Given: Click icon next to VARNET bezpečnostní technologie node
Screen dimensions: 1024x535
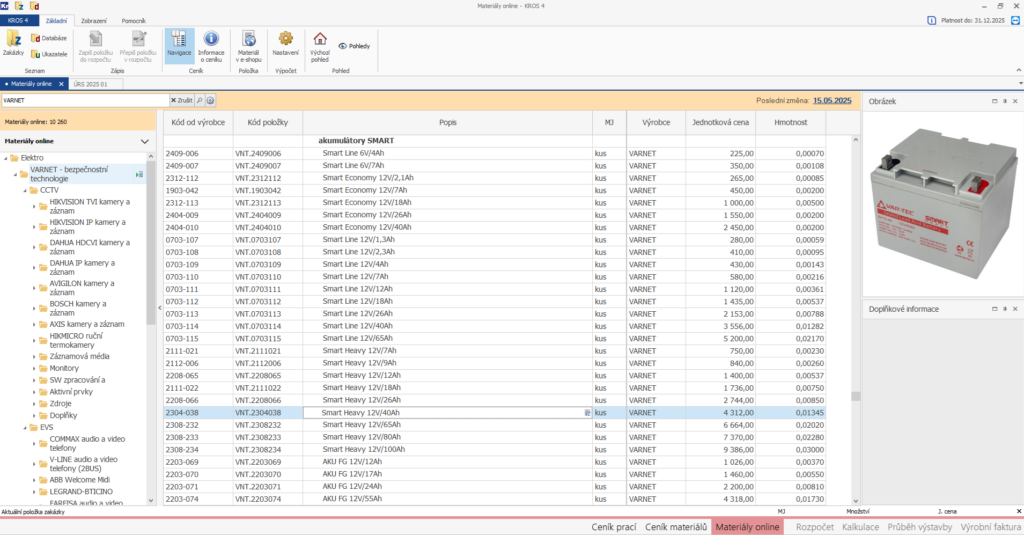Looking at the screenshot, I should pos(139,174).
